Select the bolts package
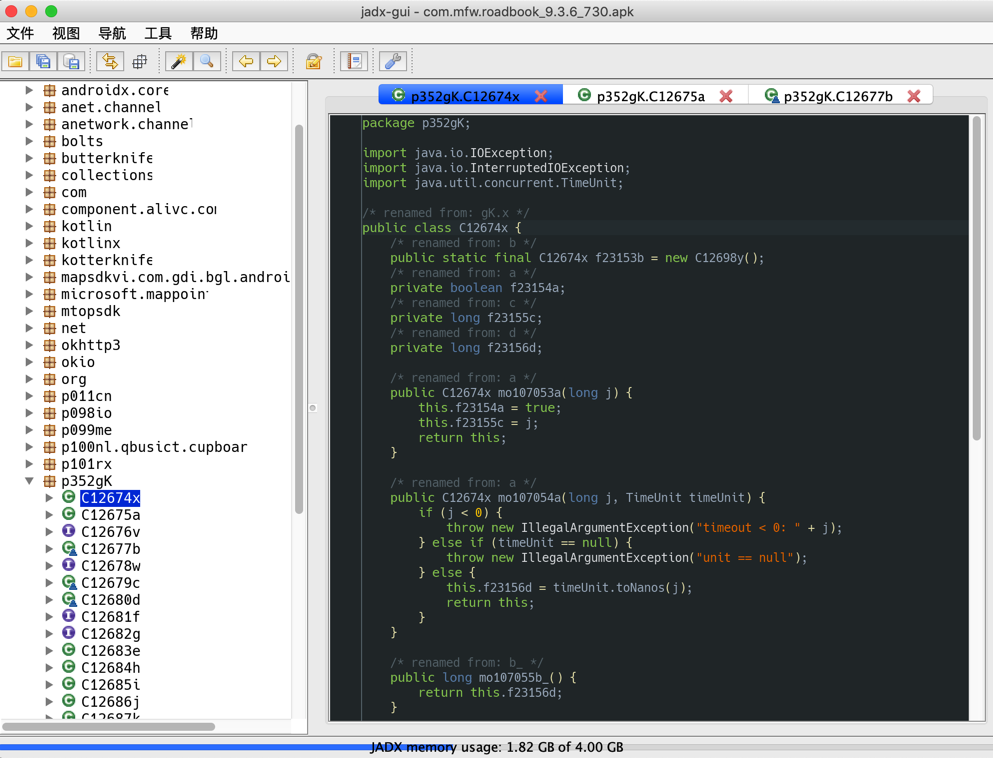Image resolution: width=993 pixels, height=758 pixels. point(82,141)
